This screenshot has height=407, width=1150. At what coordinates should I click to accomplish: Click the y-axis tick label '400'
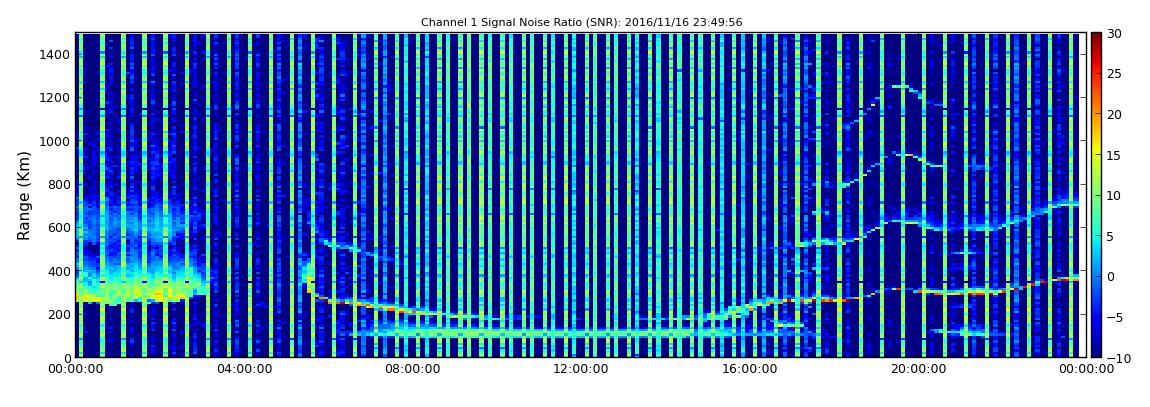59,271
